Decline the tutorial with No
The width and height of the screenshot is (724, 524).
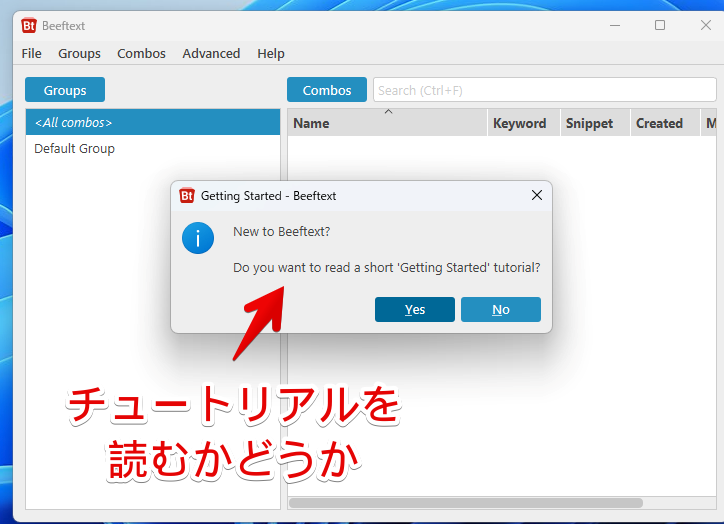501,309
